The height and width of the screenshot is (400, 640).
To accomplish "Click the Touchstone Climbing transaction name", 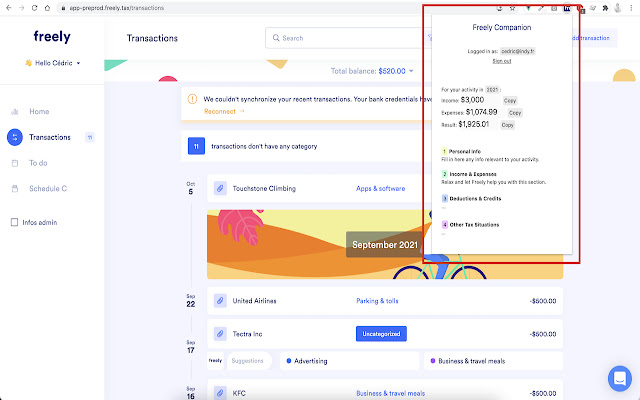I will 264,189.
